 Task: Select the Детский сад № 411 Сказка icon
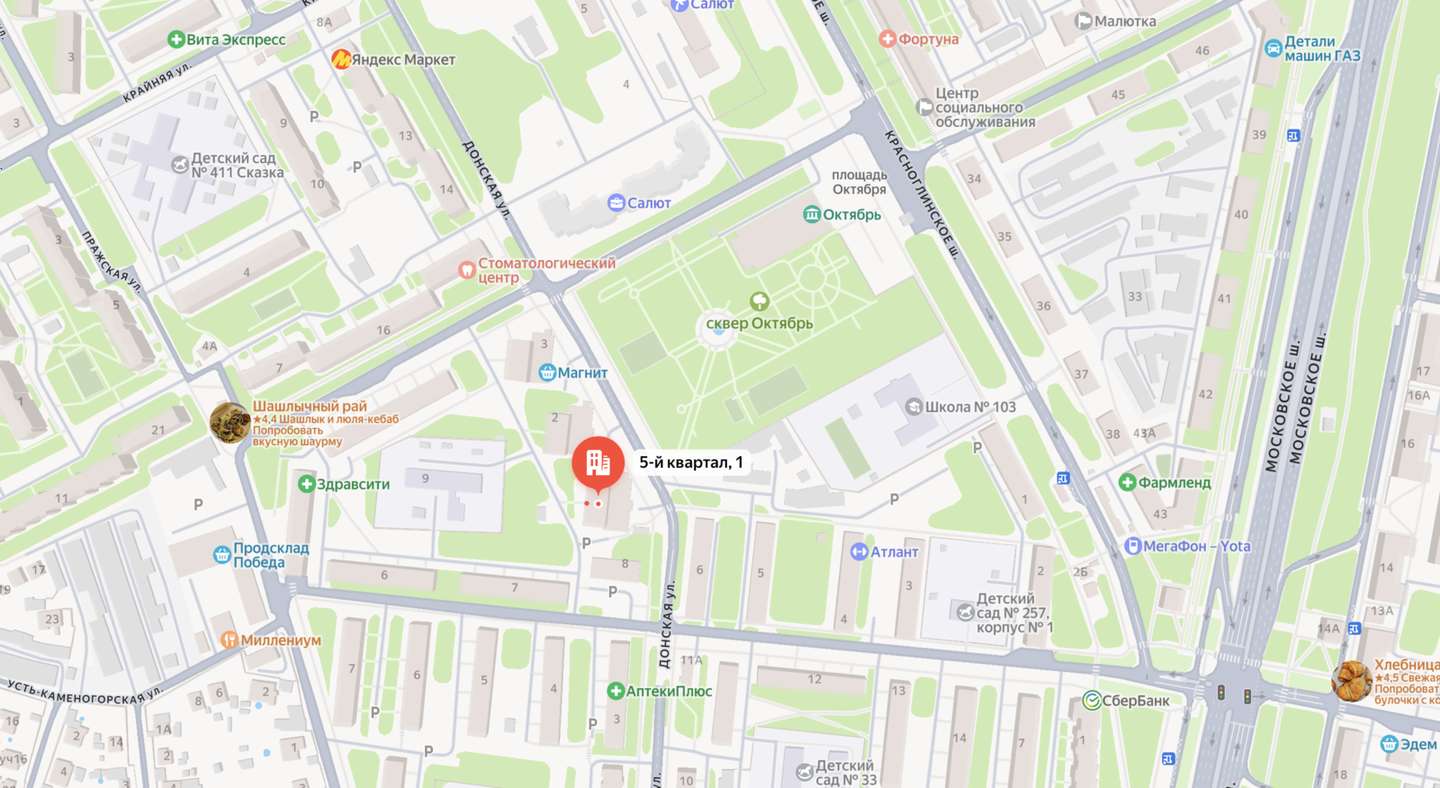180,164
